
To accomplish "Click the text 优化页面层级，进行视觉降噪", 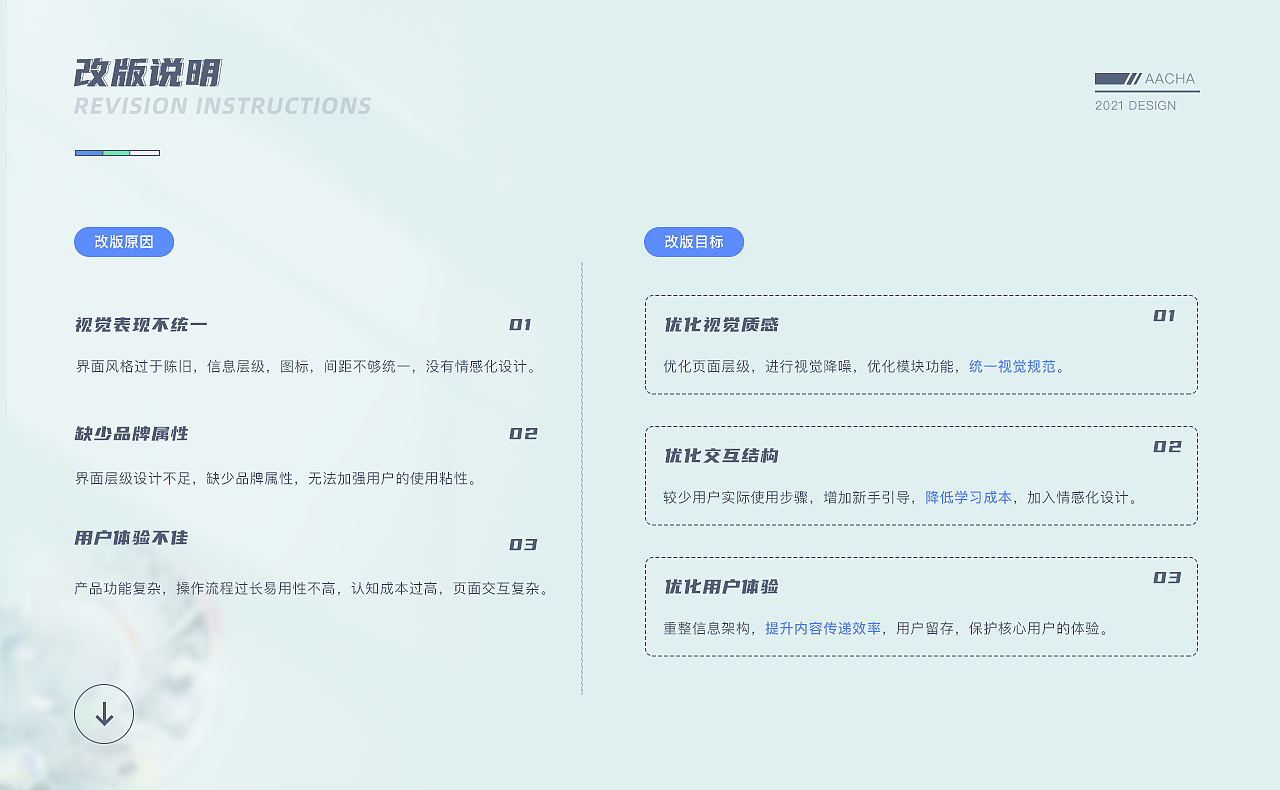I will click(758, 366).
